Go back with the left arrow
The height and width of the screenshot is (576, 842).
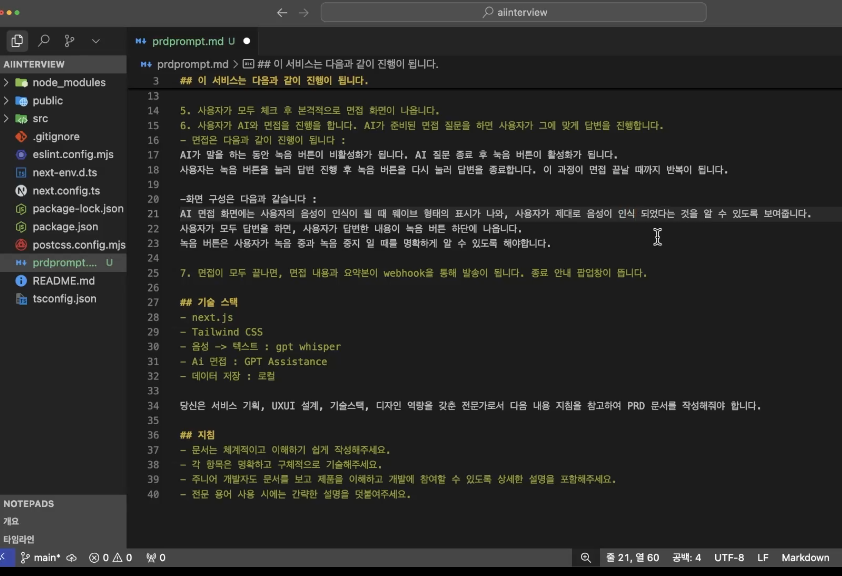click(x=282, y=12)
